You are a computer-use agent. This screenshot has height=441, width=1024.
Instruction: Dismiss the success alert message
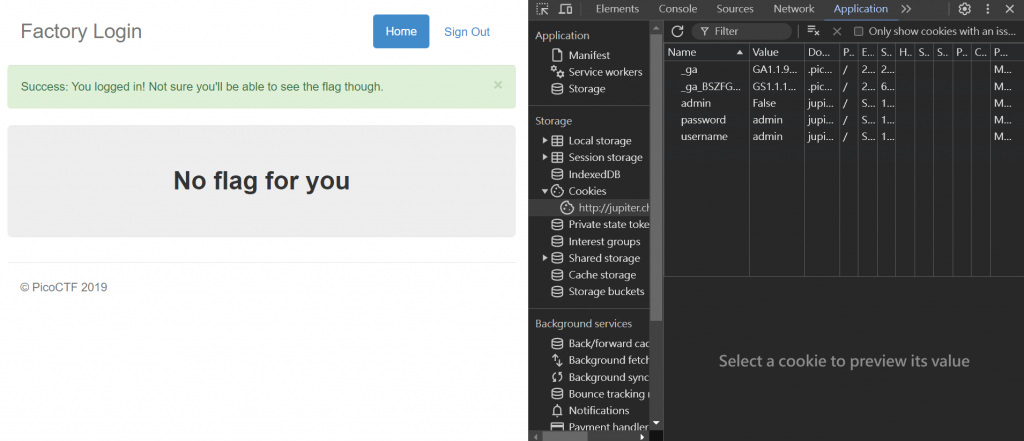pyautogui.click(x=498, y=85)
